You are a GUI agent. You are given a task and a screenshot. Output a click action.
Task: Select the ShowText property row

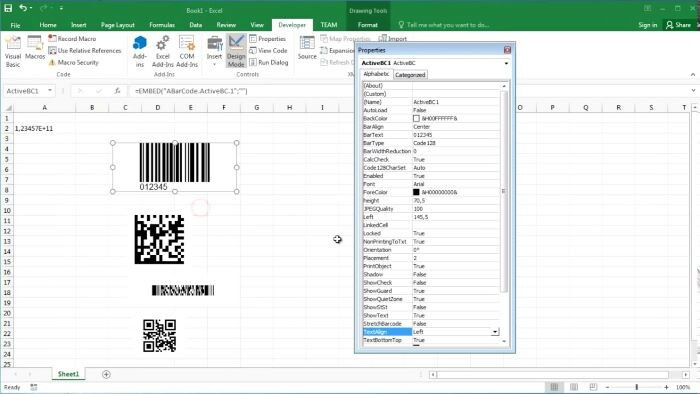point(431,315)
